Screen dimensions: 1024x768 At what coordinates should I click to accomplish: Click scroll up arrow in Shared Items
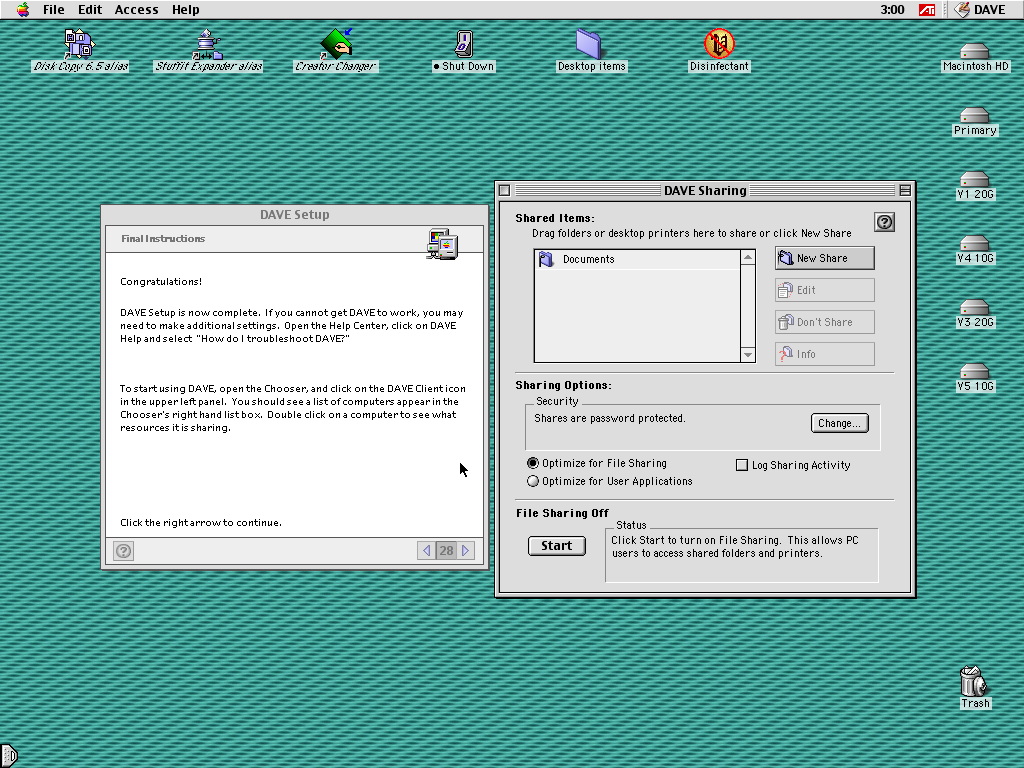point(748,257)
